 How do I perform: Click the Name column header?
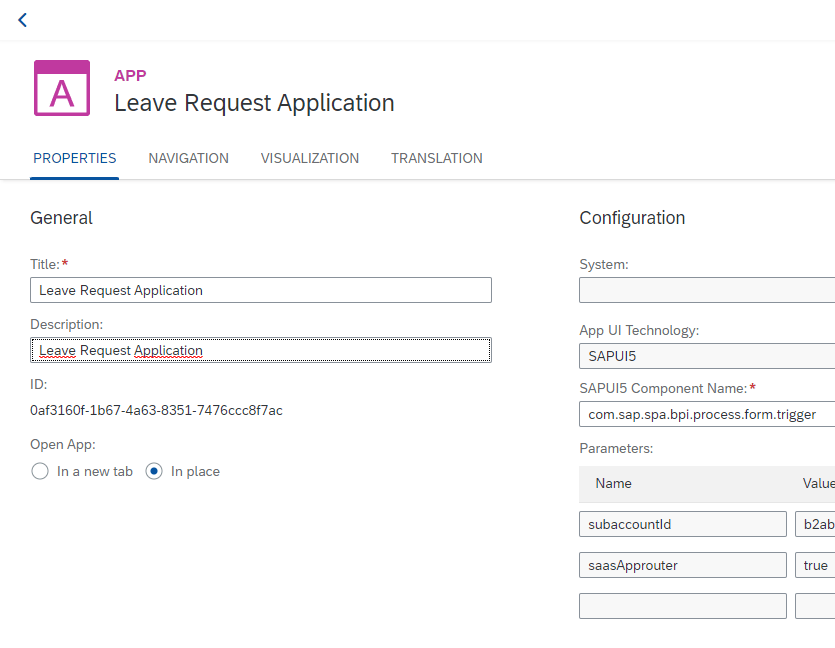point(614,483)
